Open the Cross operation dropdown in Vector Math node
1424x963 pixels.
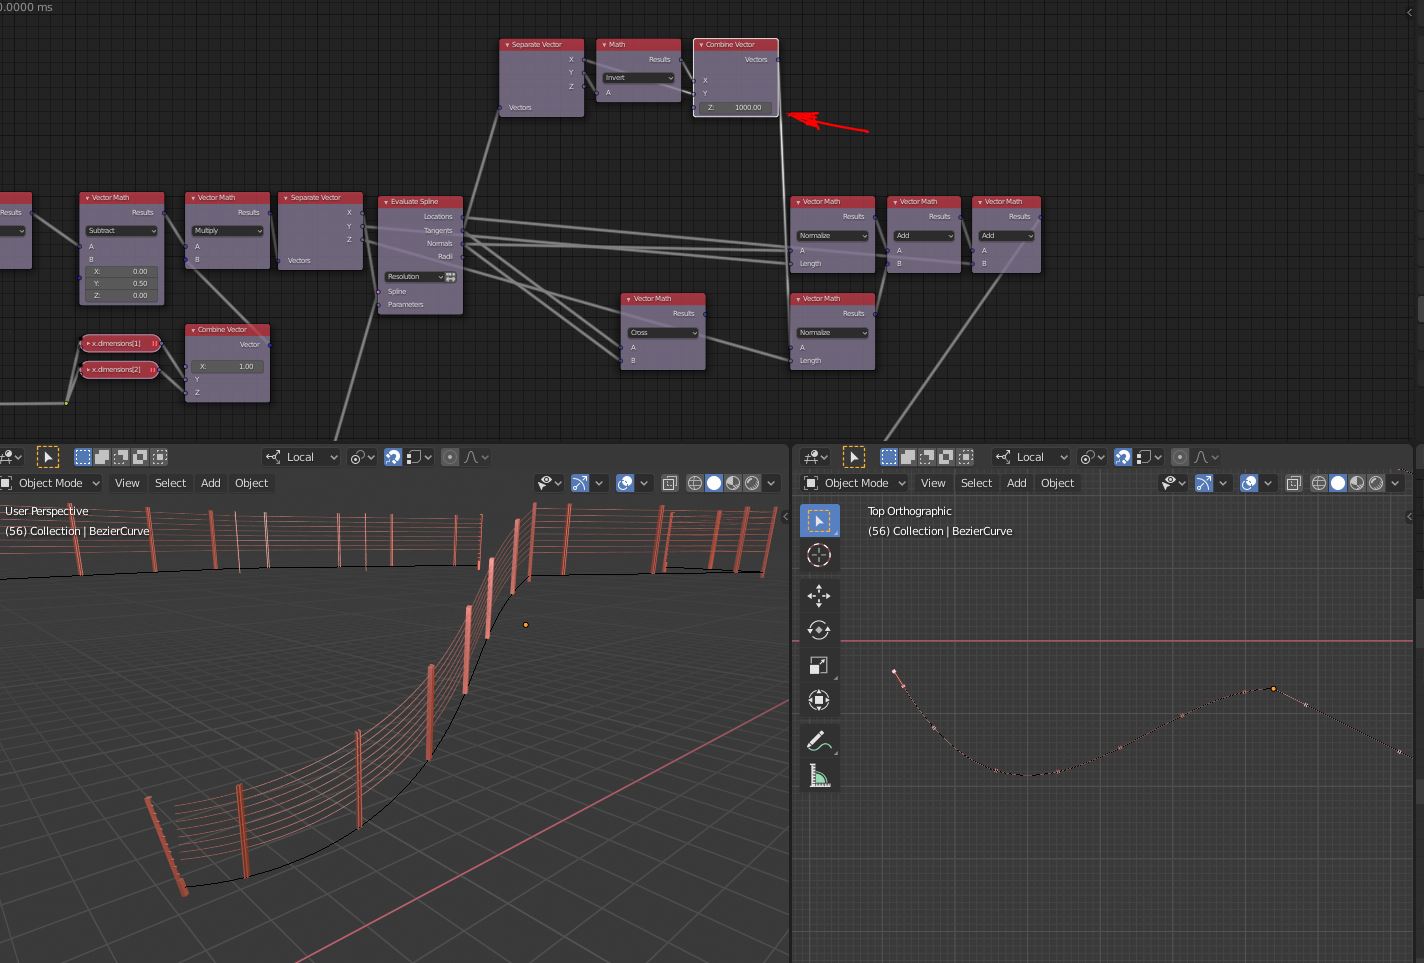coord(663,333)
